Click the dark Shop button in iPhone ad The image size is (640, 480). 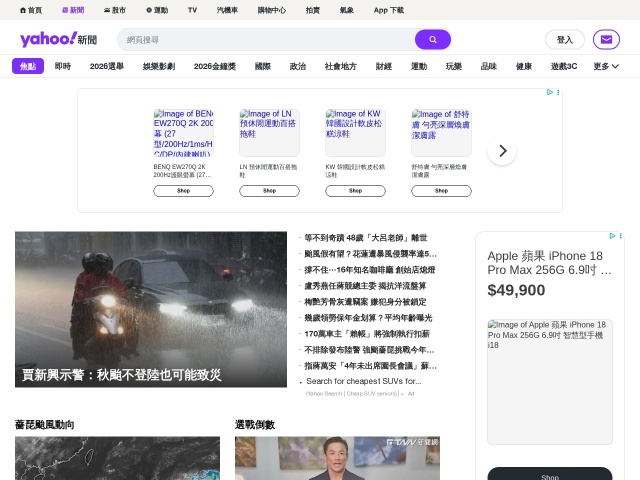click(550, 474)
